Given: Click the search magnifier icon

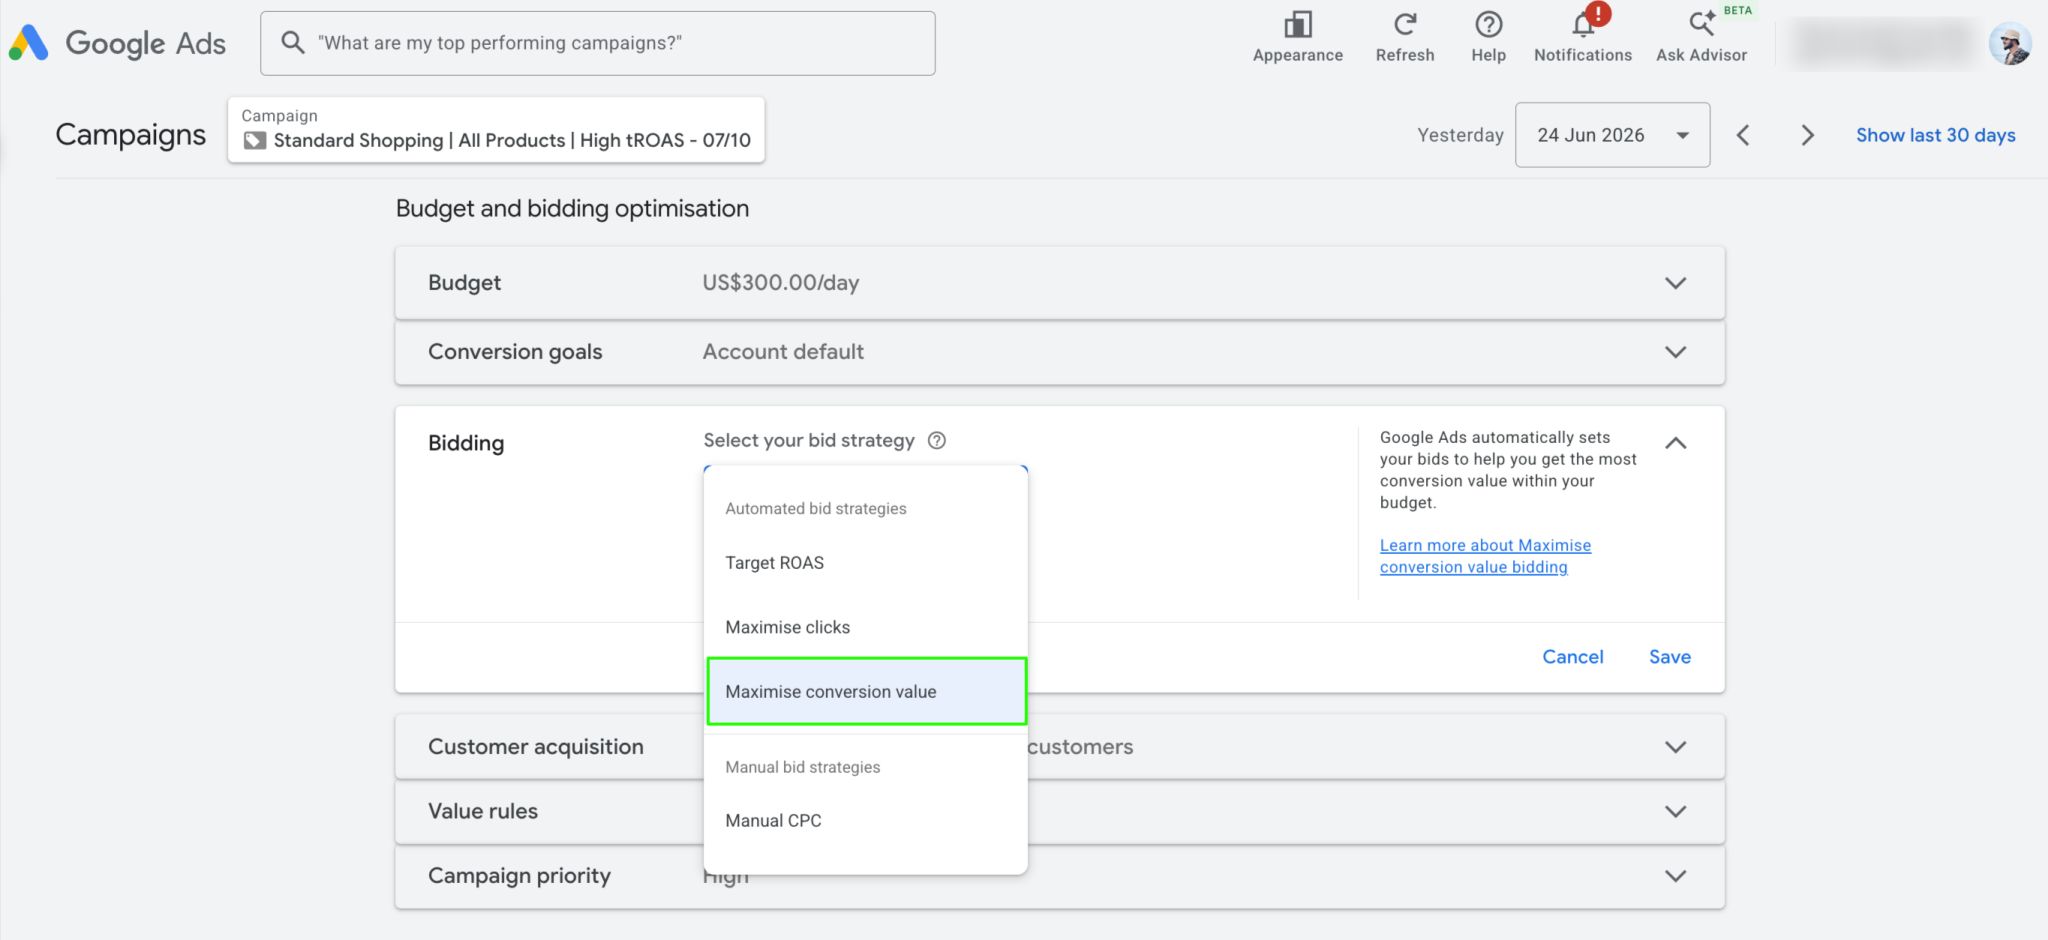Looking at the screenshot, I should 292,42.
